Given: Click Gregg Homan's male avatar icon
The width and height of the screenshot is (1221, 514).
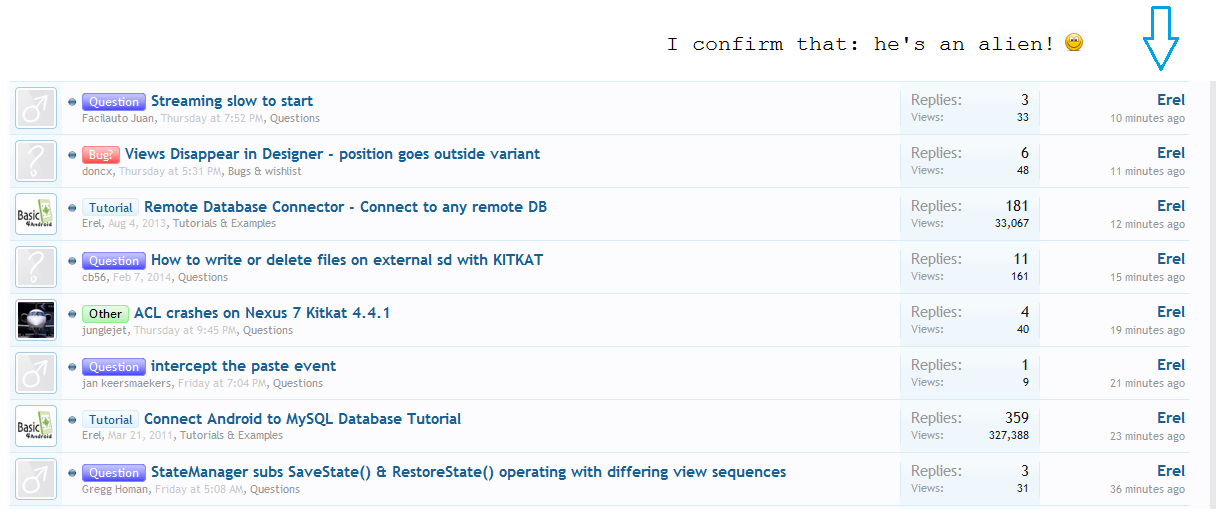Looking at the screenshot, I should [36, 479].
